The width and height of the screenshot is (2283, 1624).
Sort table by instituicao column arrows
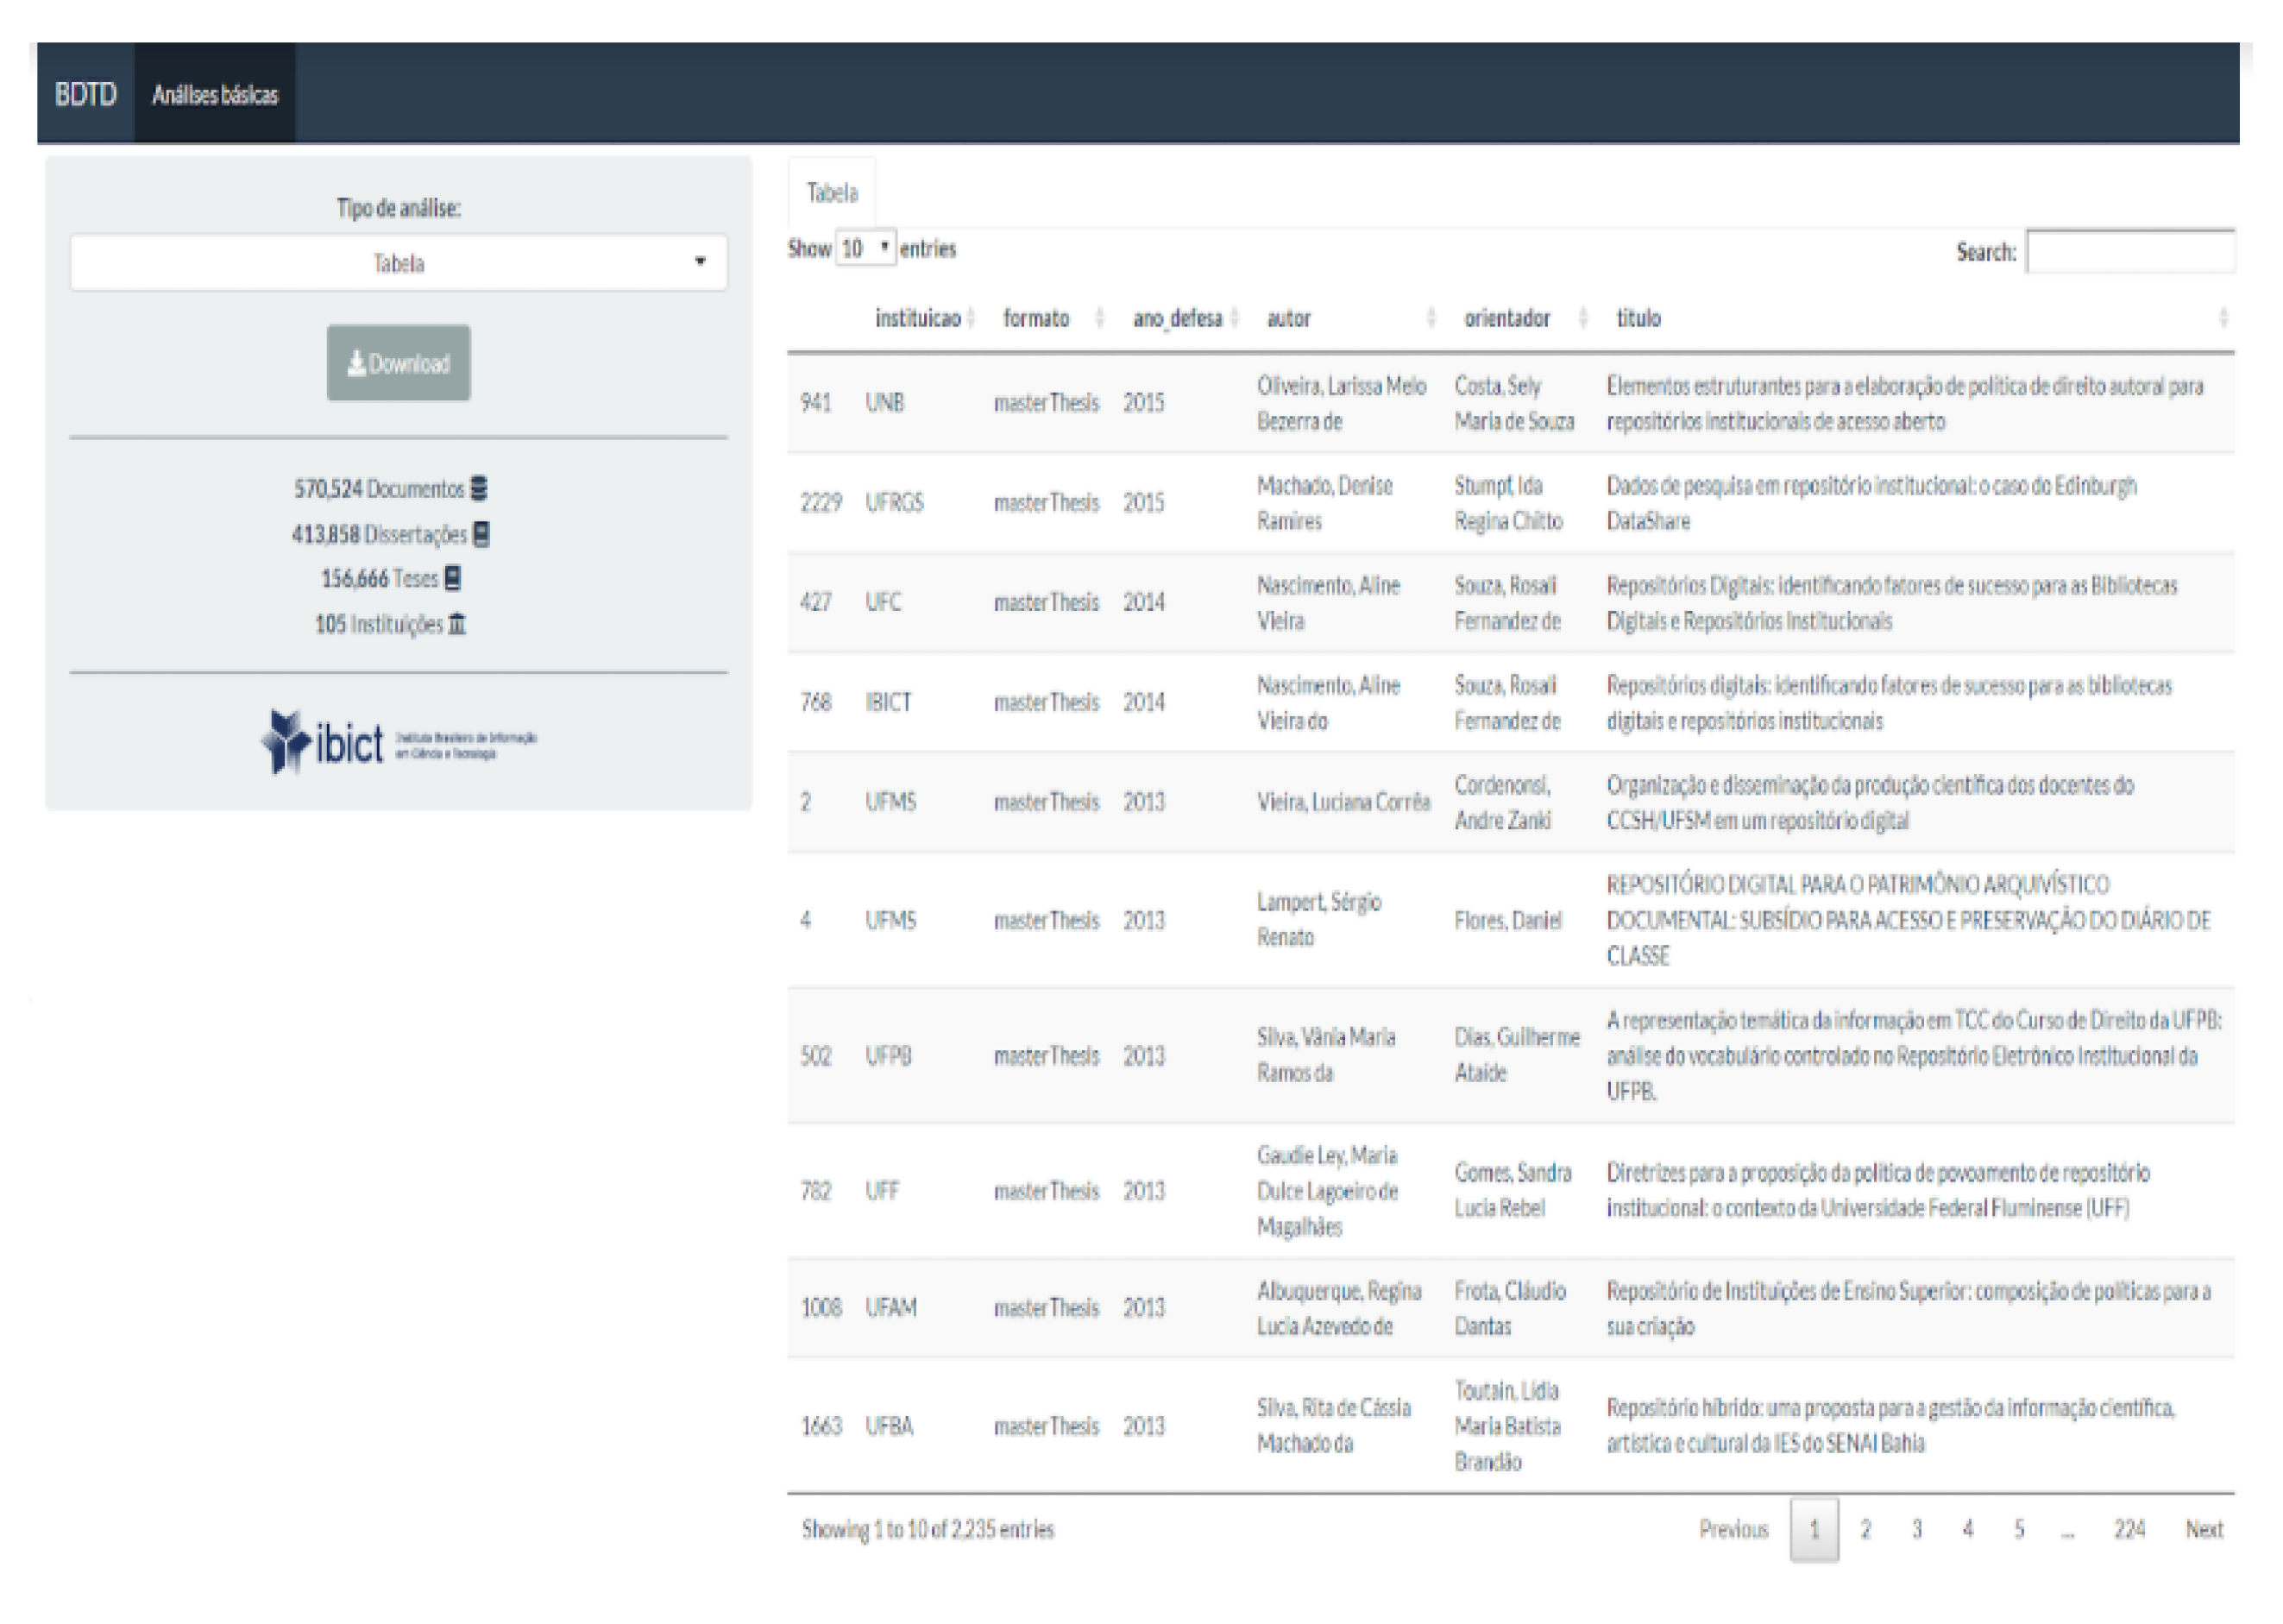pos(970,319)
